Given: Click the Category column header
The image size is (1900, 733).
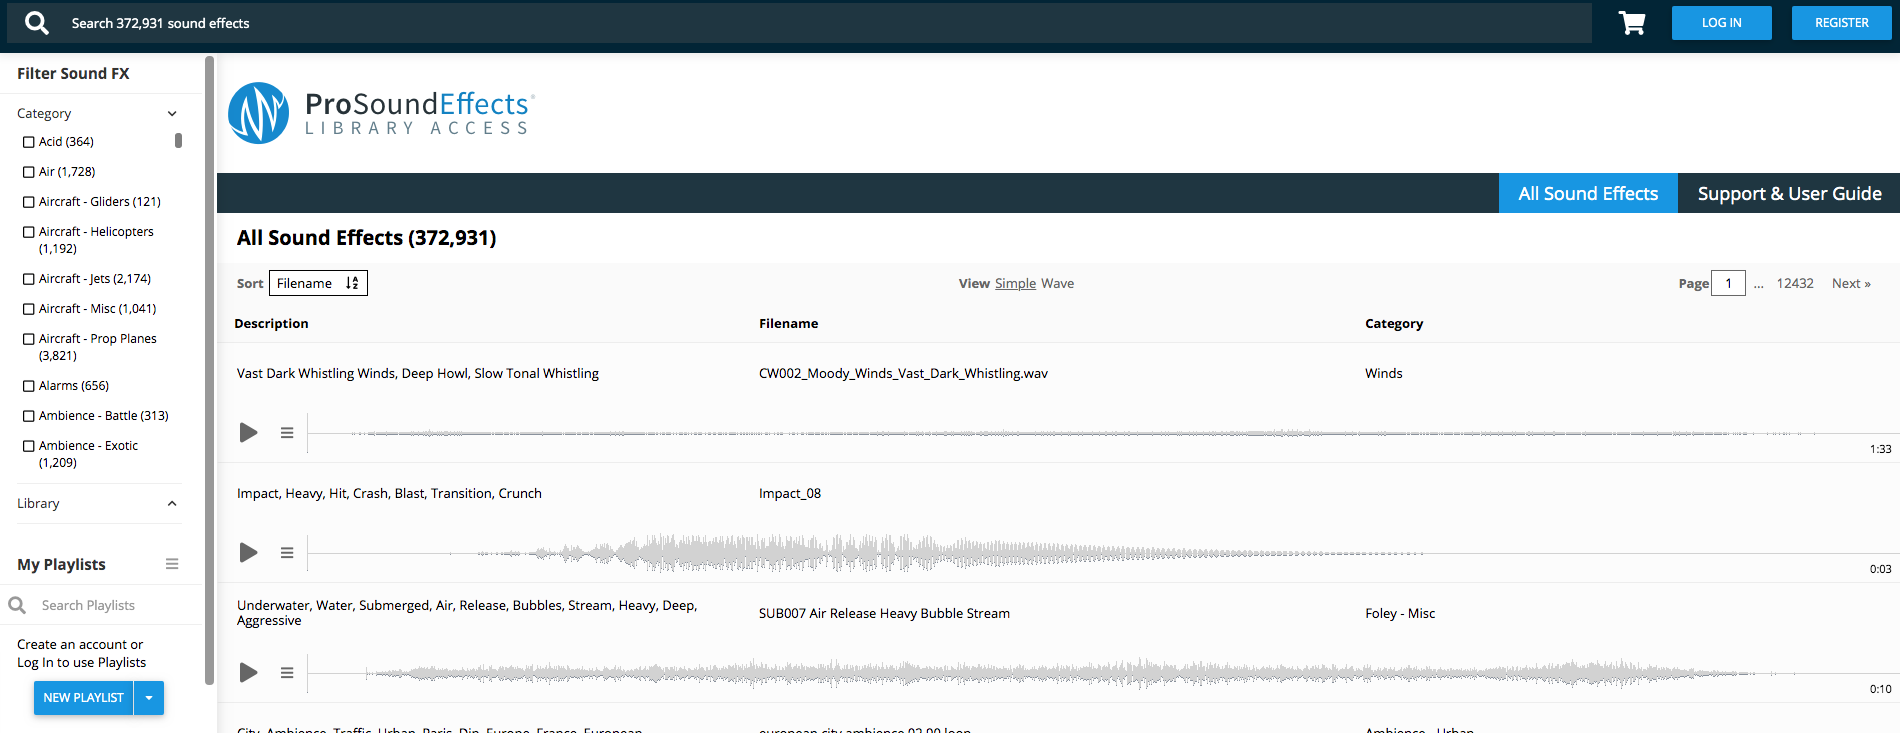Looking at the screenshot, I should tap(1394, 323).
